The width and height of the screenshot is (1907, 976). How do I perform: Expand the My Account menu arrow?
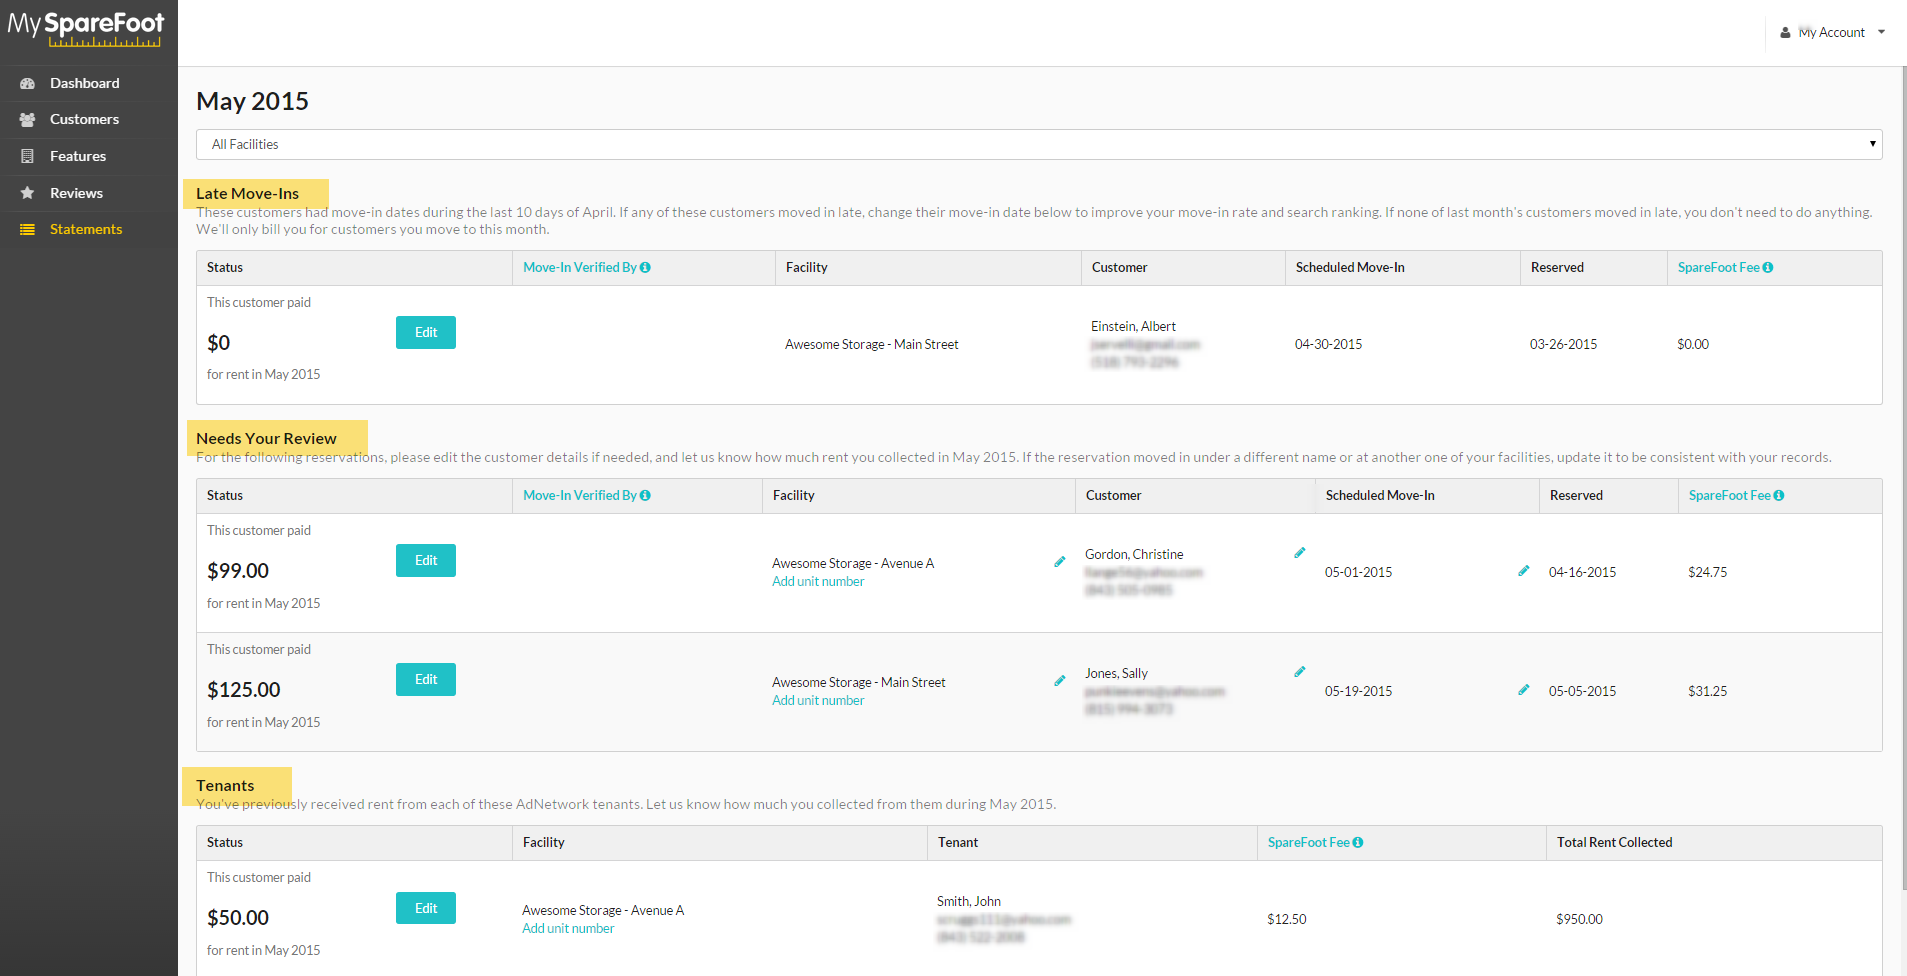pos(1881,32)
